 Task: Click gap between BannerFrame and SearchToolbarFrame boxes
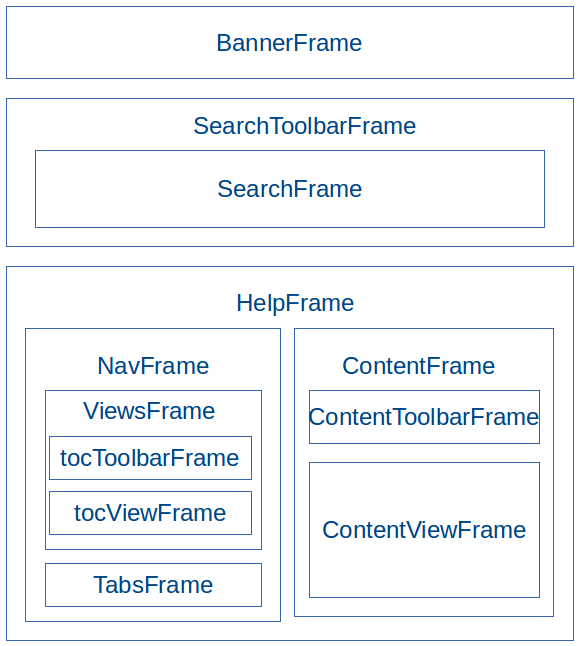click(290, 89)
